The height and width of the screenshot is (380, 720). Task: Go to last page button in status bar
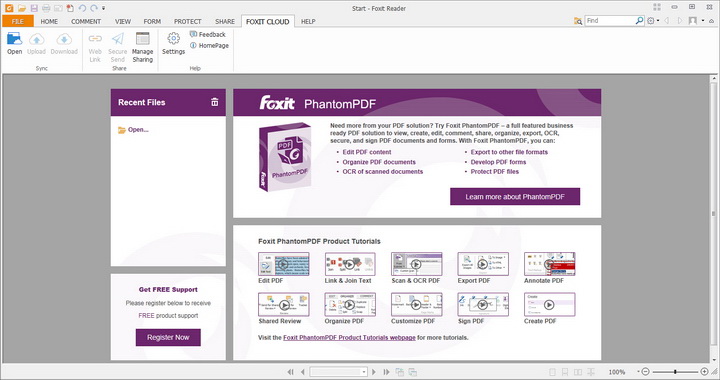coord(386,372)
